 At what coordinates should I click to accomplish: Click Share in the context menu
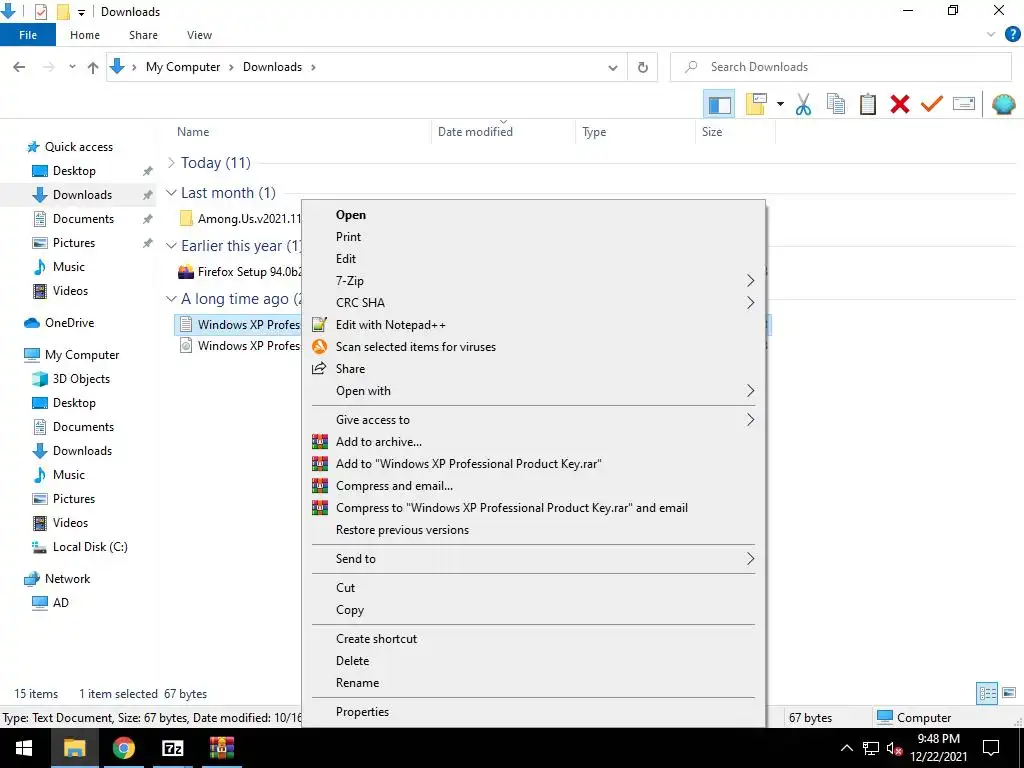(533, 369)
